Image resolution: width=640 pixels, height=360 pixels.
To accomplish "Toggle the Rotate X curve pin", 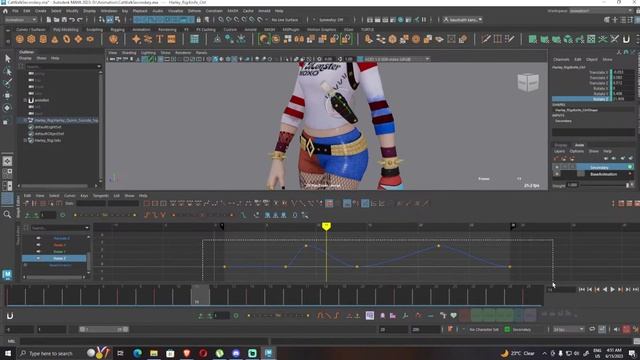I will (x=38, y=245).
